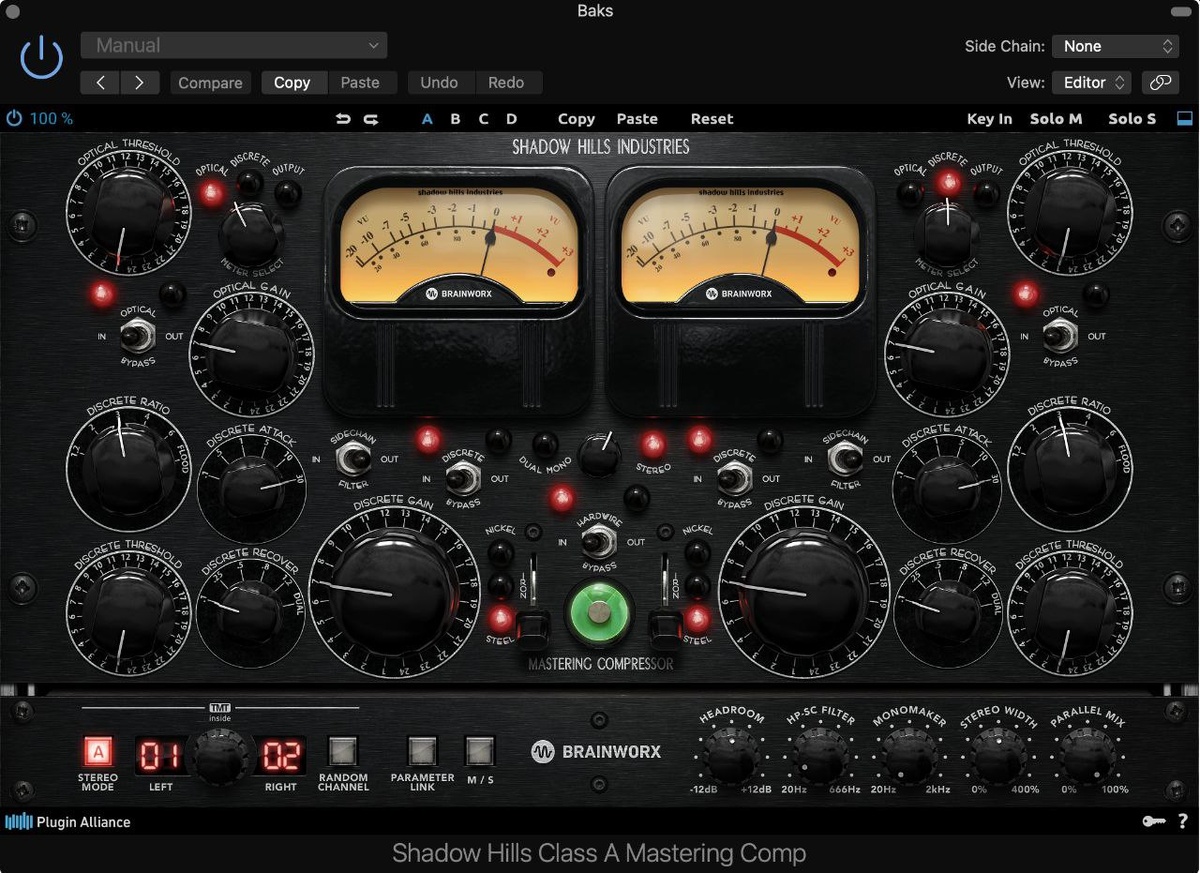
Task: Click the question mark help icon
Action: (1184, 822)
